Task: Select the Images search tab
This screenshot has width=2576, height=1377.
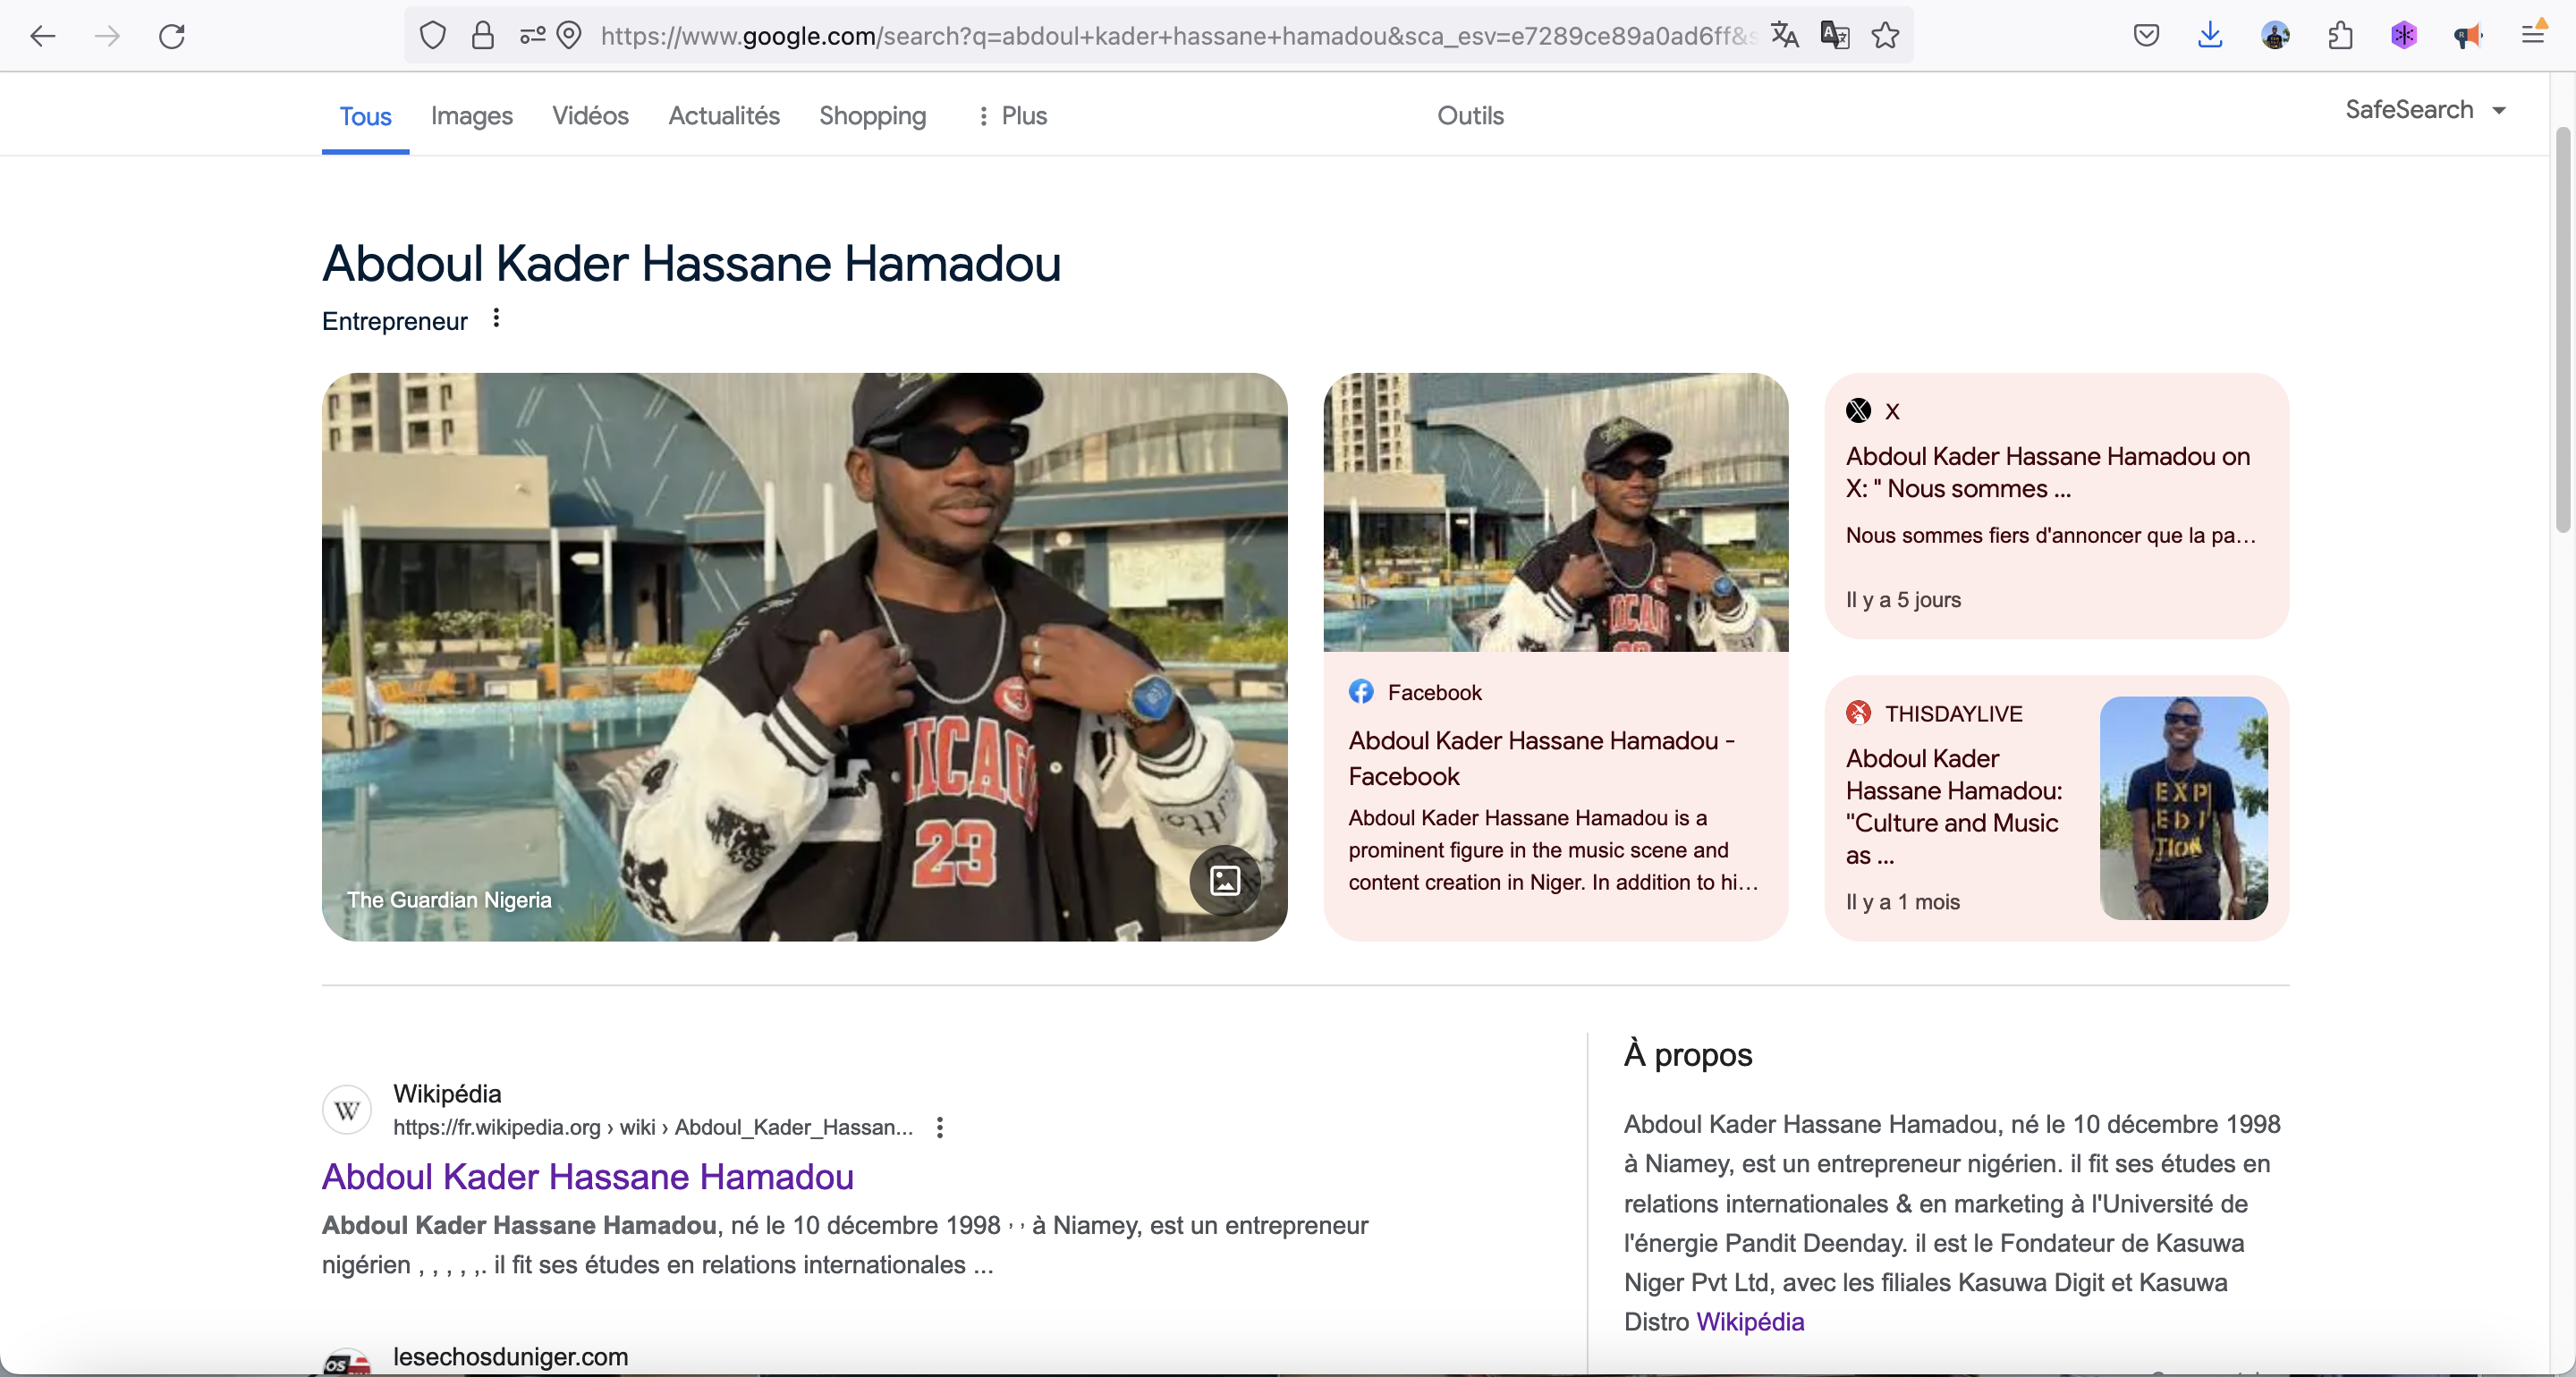Action: 472,116
